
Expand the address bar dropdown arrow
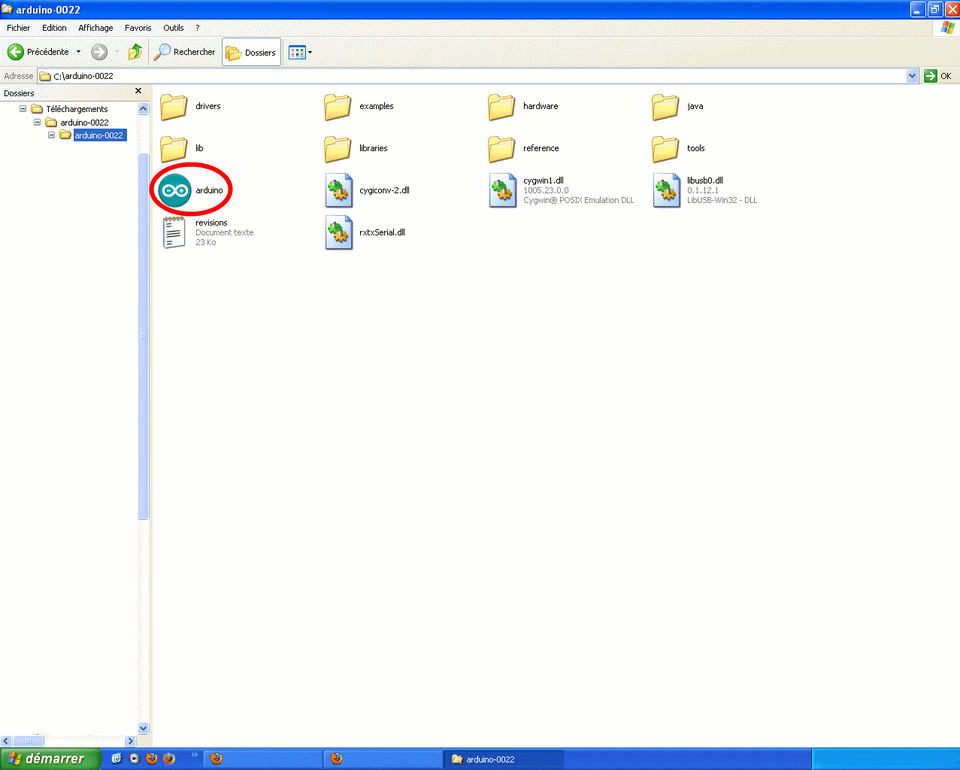click(x=912, y=76)
